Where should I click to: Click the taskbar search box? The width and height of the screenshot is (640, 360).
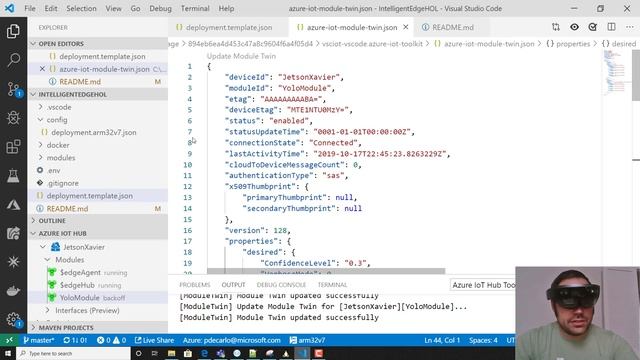73,353
